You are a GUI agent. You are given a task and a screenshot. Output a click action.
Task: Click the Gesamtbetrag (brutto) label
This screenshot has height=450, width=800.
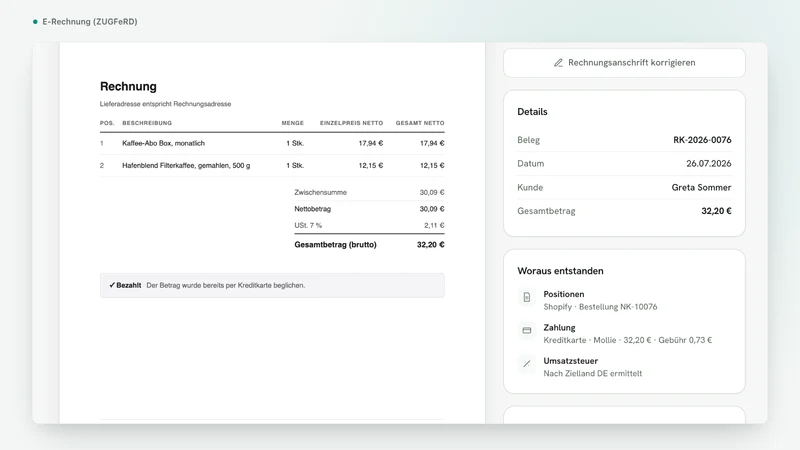335,244
